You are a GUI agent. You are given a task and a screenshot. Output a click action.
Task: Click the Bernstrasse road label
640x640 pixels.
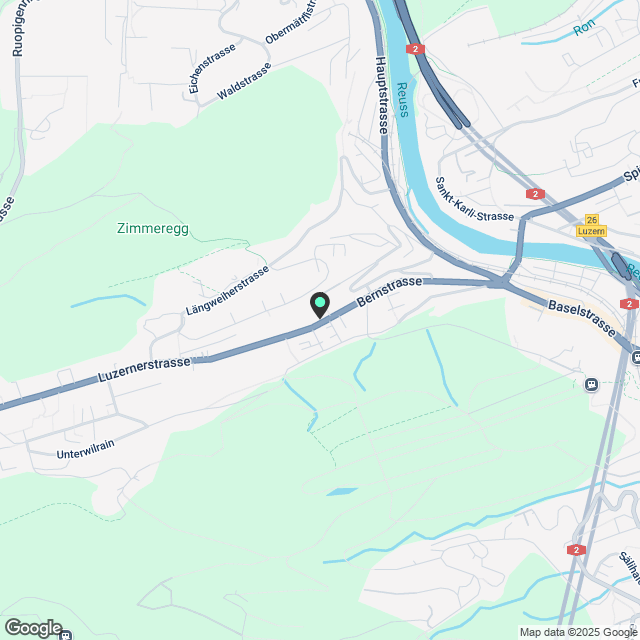coord(389,291)
